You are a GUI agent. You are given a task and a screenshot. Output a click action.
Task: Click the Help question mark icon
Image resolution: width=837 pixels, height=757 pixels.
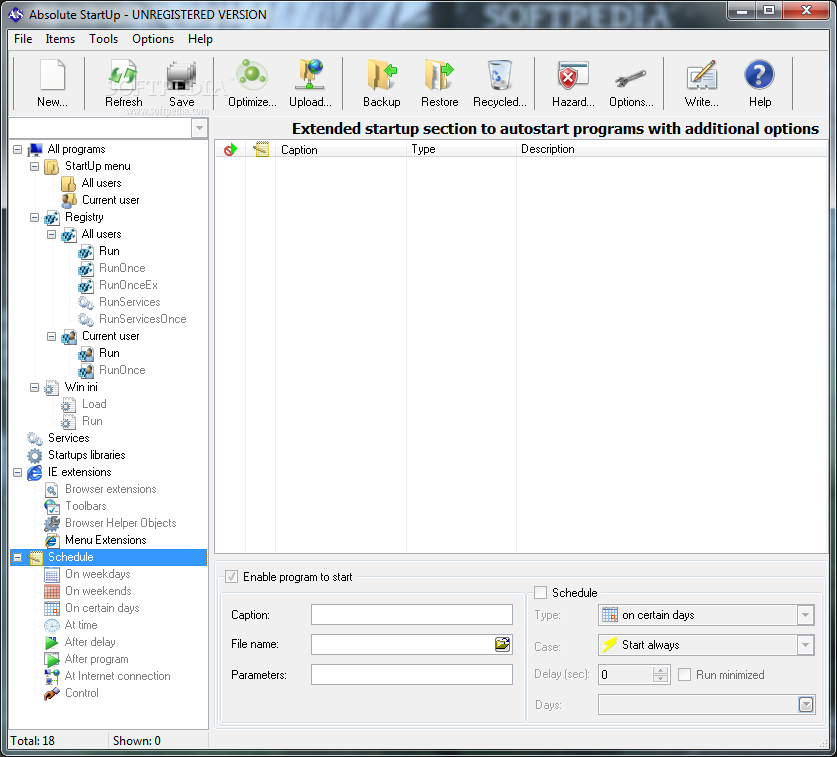coord(760,83)
